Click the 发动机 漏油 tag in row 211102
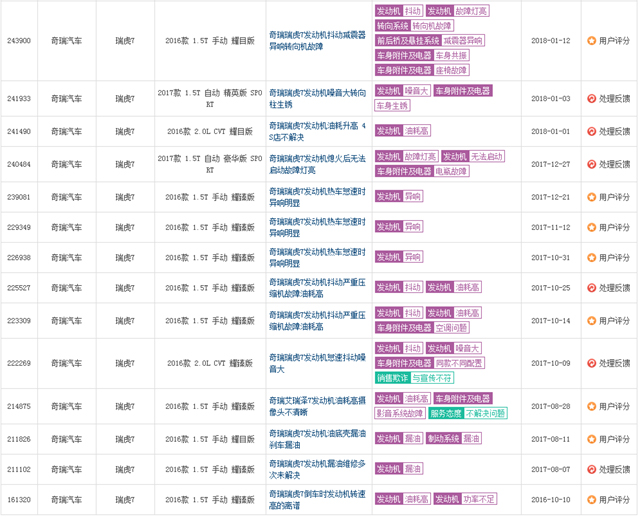Screen dimensions: 640x517 click(x=399, y=469)
